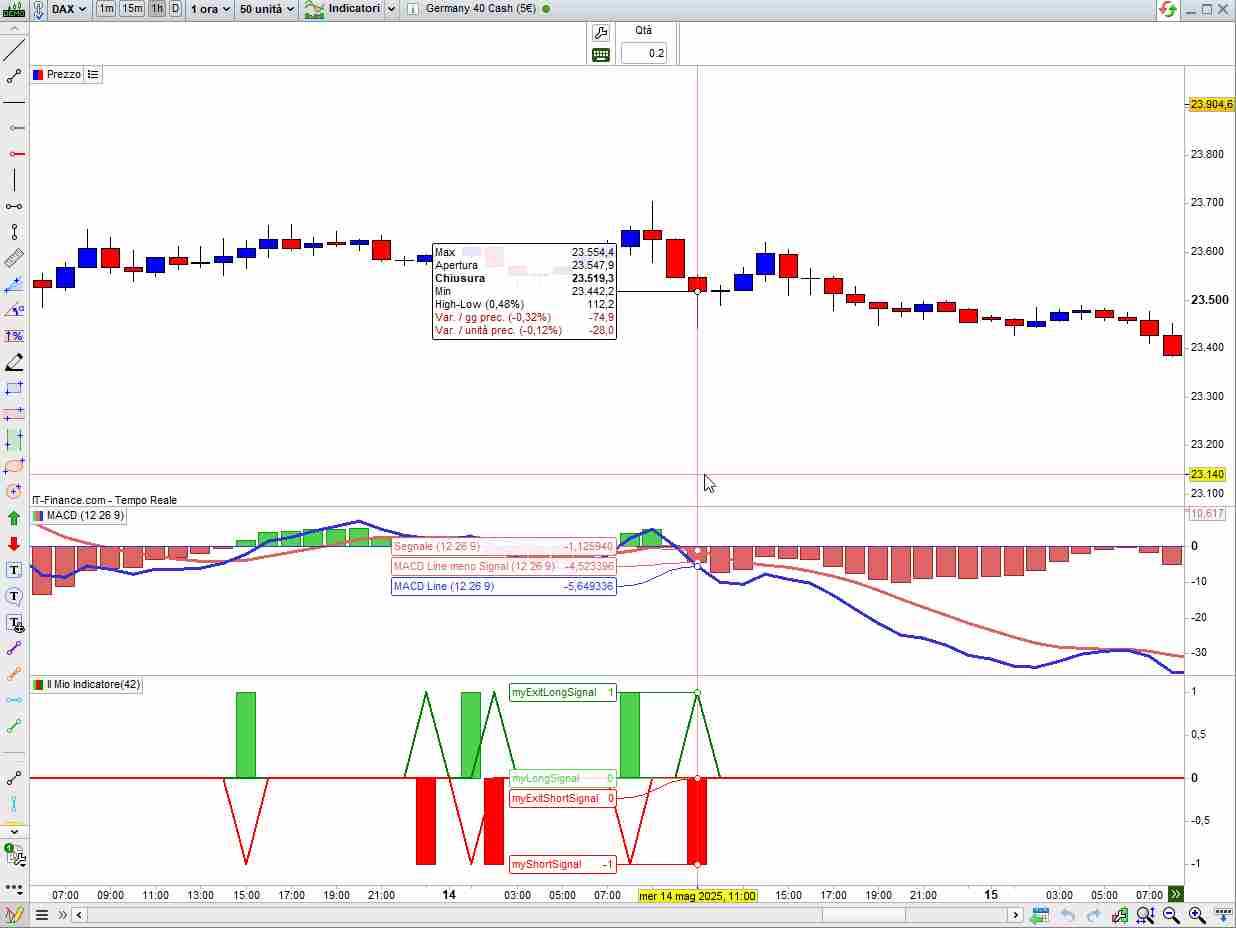
Task: Insert a green up arrow
Action: click(14, 518)
